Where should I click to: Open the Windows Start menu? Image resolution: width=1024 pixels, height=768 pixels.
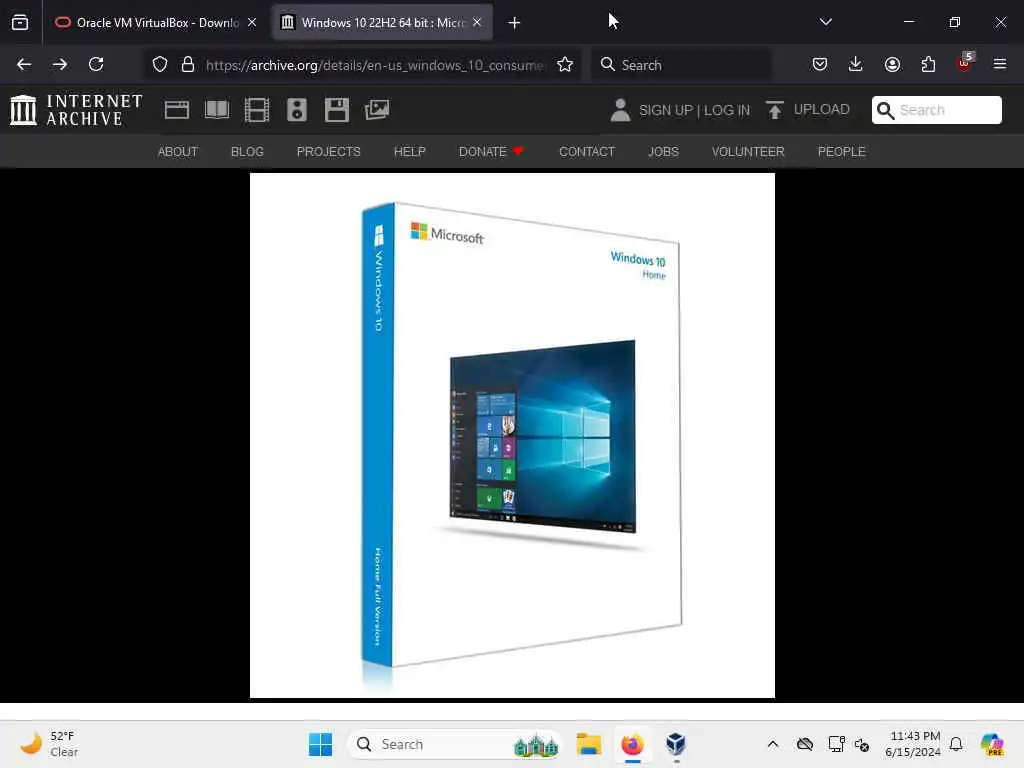[320, 744]
